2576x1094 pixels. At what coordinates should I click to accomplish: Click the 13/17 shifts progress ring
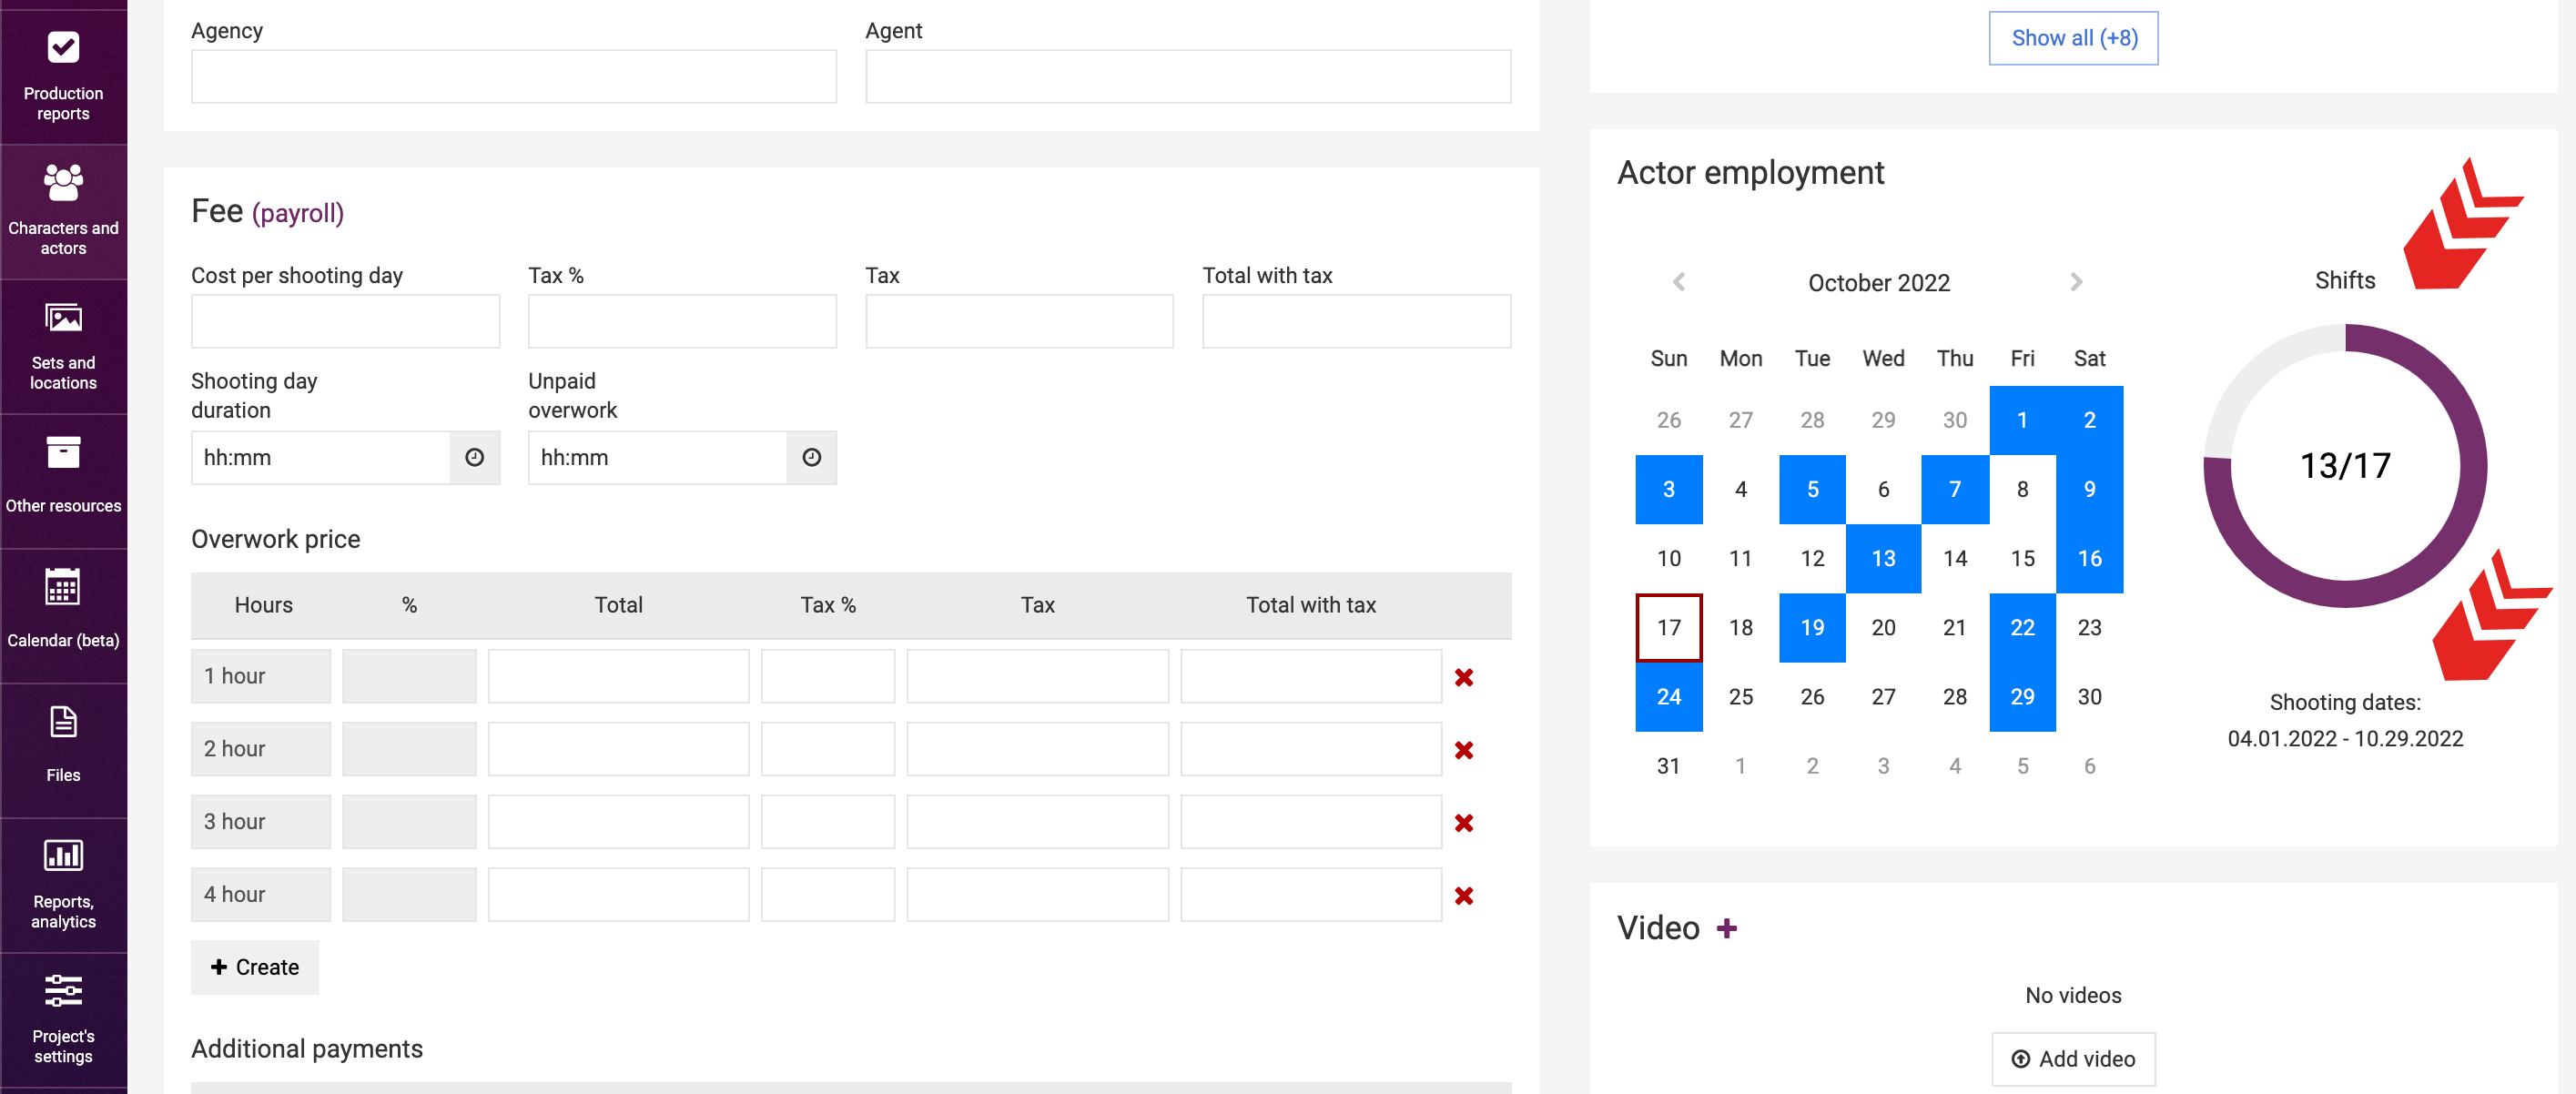(2345, 466)
